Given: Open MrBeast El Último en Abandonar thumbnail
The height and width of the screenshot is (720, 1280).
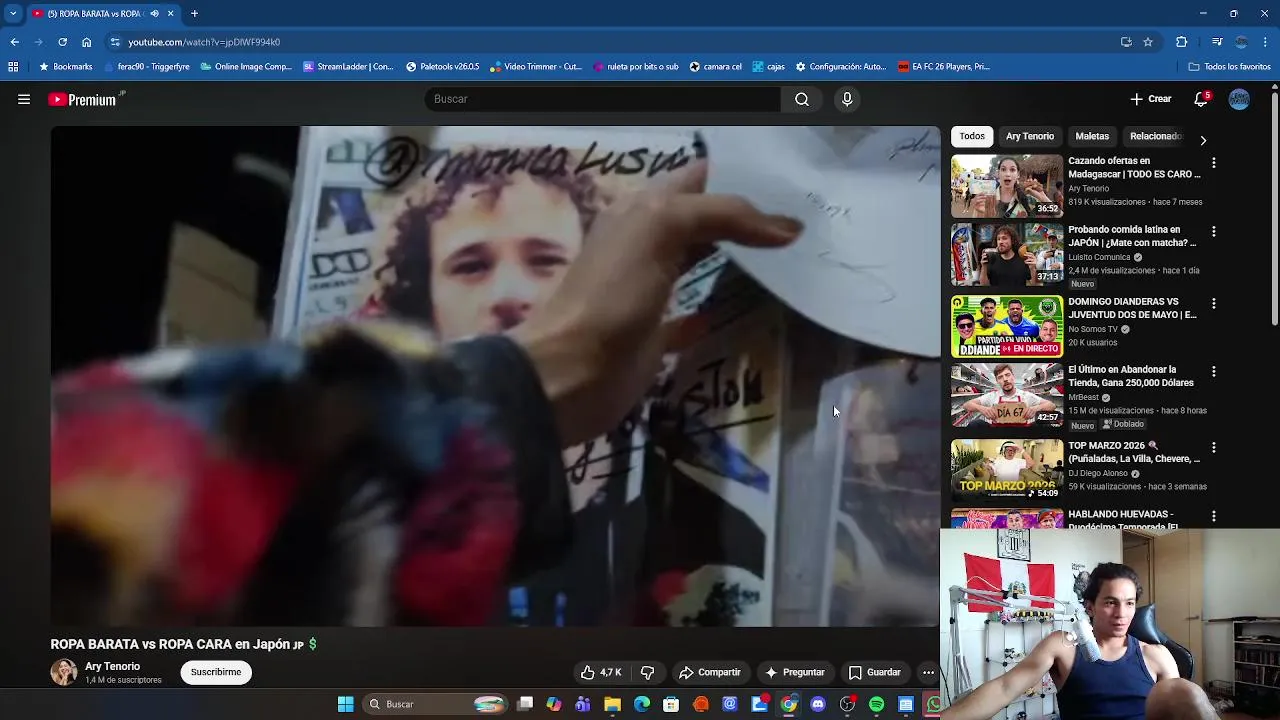Looking at the screenshot, I should coord(1007,395).
